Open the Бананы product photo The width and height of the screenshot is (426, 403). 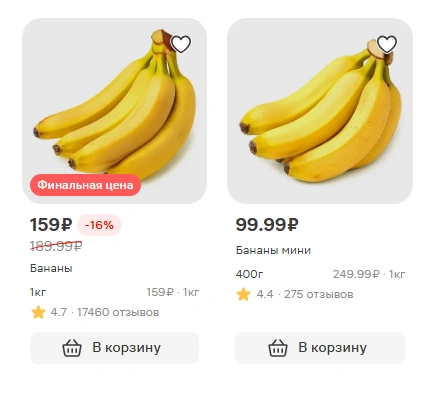114,111
